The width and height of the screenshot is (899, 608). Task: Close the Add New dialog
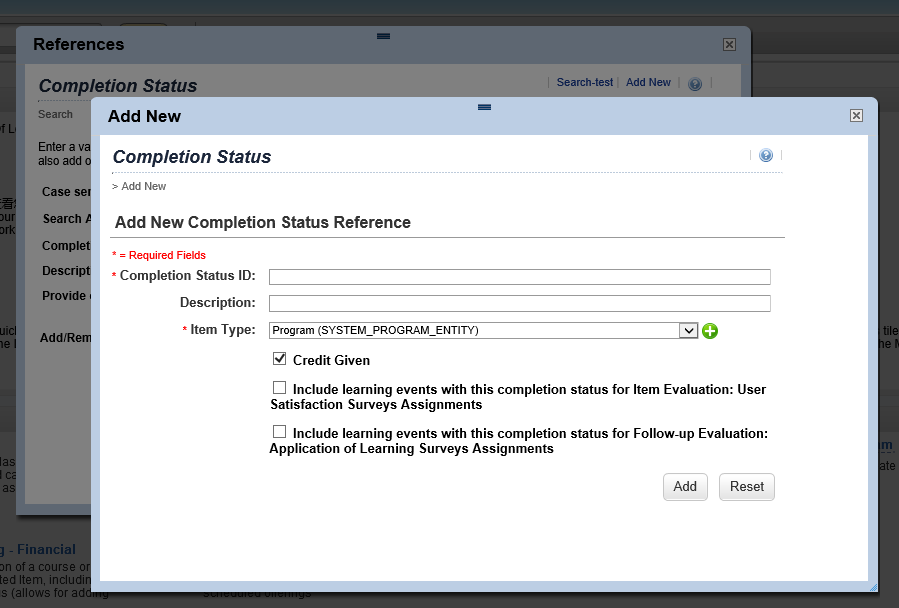pos(856,116)
